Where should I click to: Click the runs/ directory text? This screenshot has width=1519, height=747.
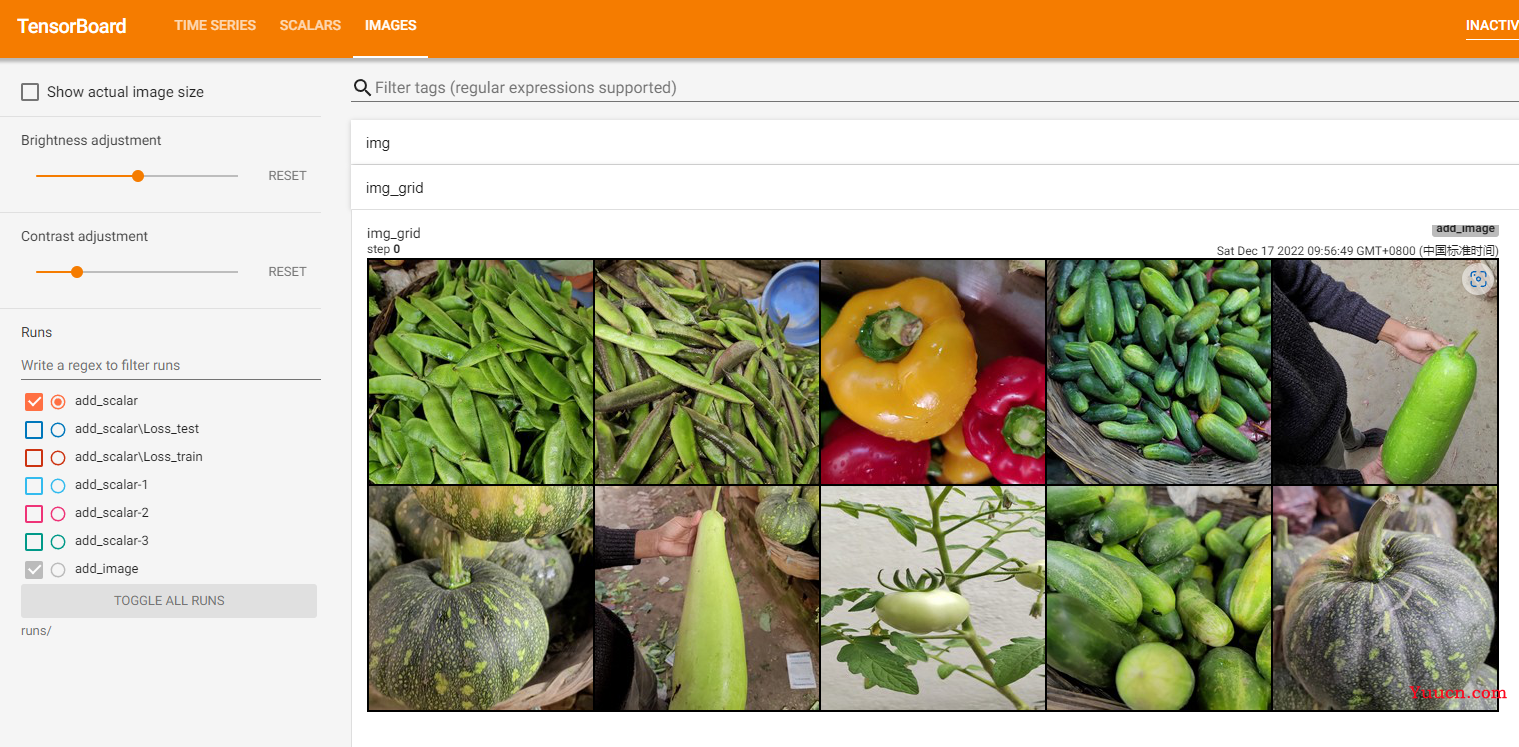point(36,631)
